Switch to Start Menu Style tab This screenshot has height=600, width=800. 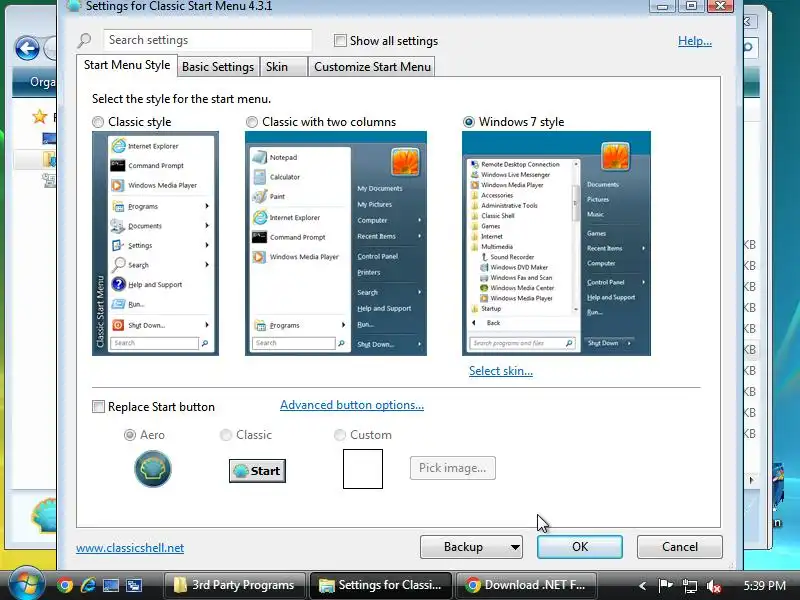click(x=127, y=65)
